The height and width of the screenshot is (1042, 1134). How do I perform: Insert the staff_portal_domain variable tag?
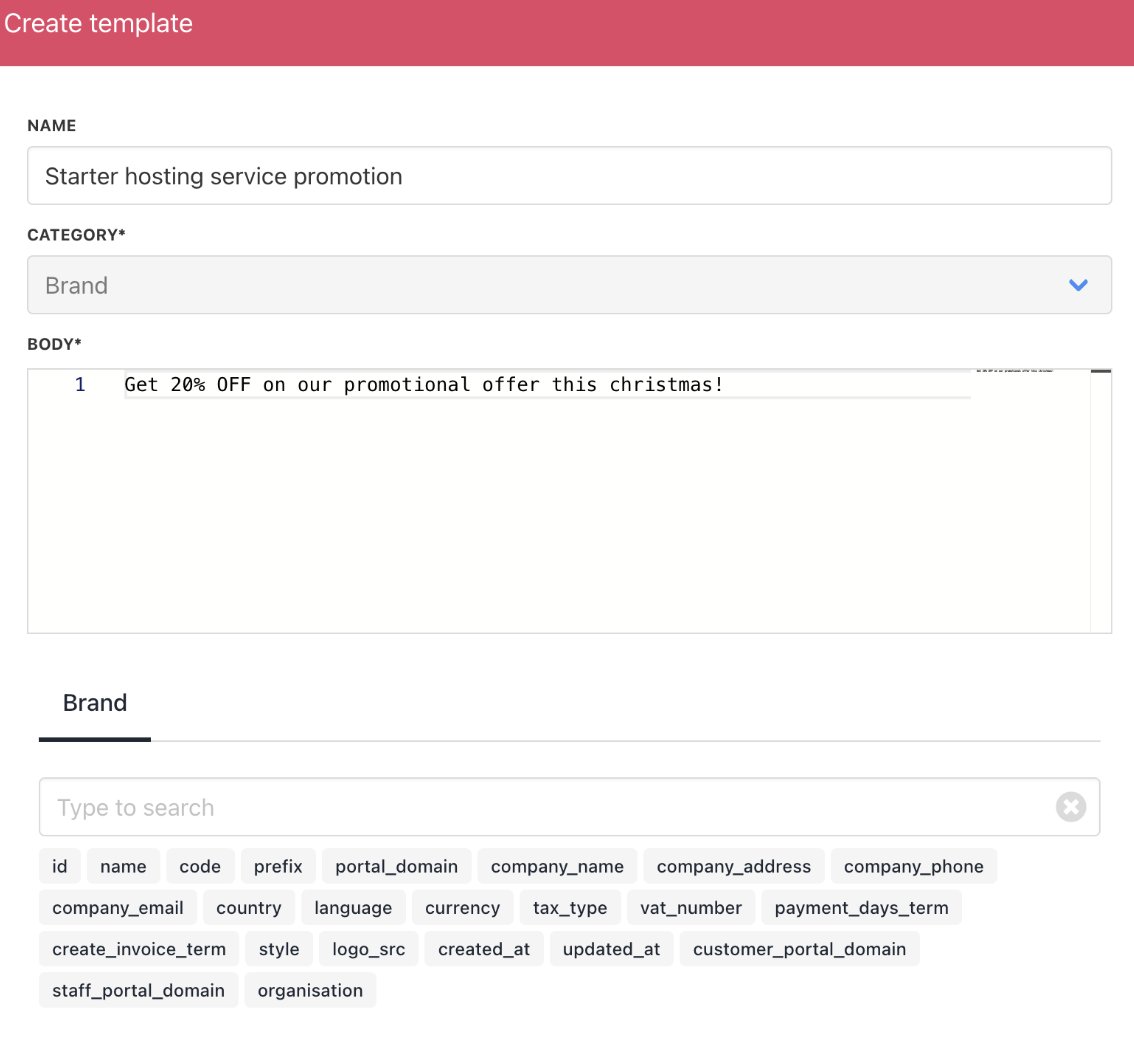point(138,990)
